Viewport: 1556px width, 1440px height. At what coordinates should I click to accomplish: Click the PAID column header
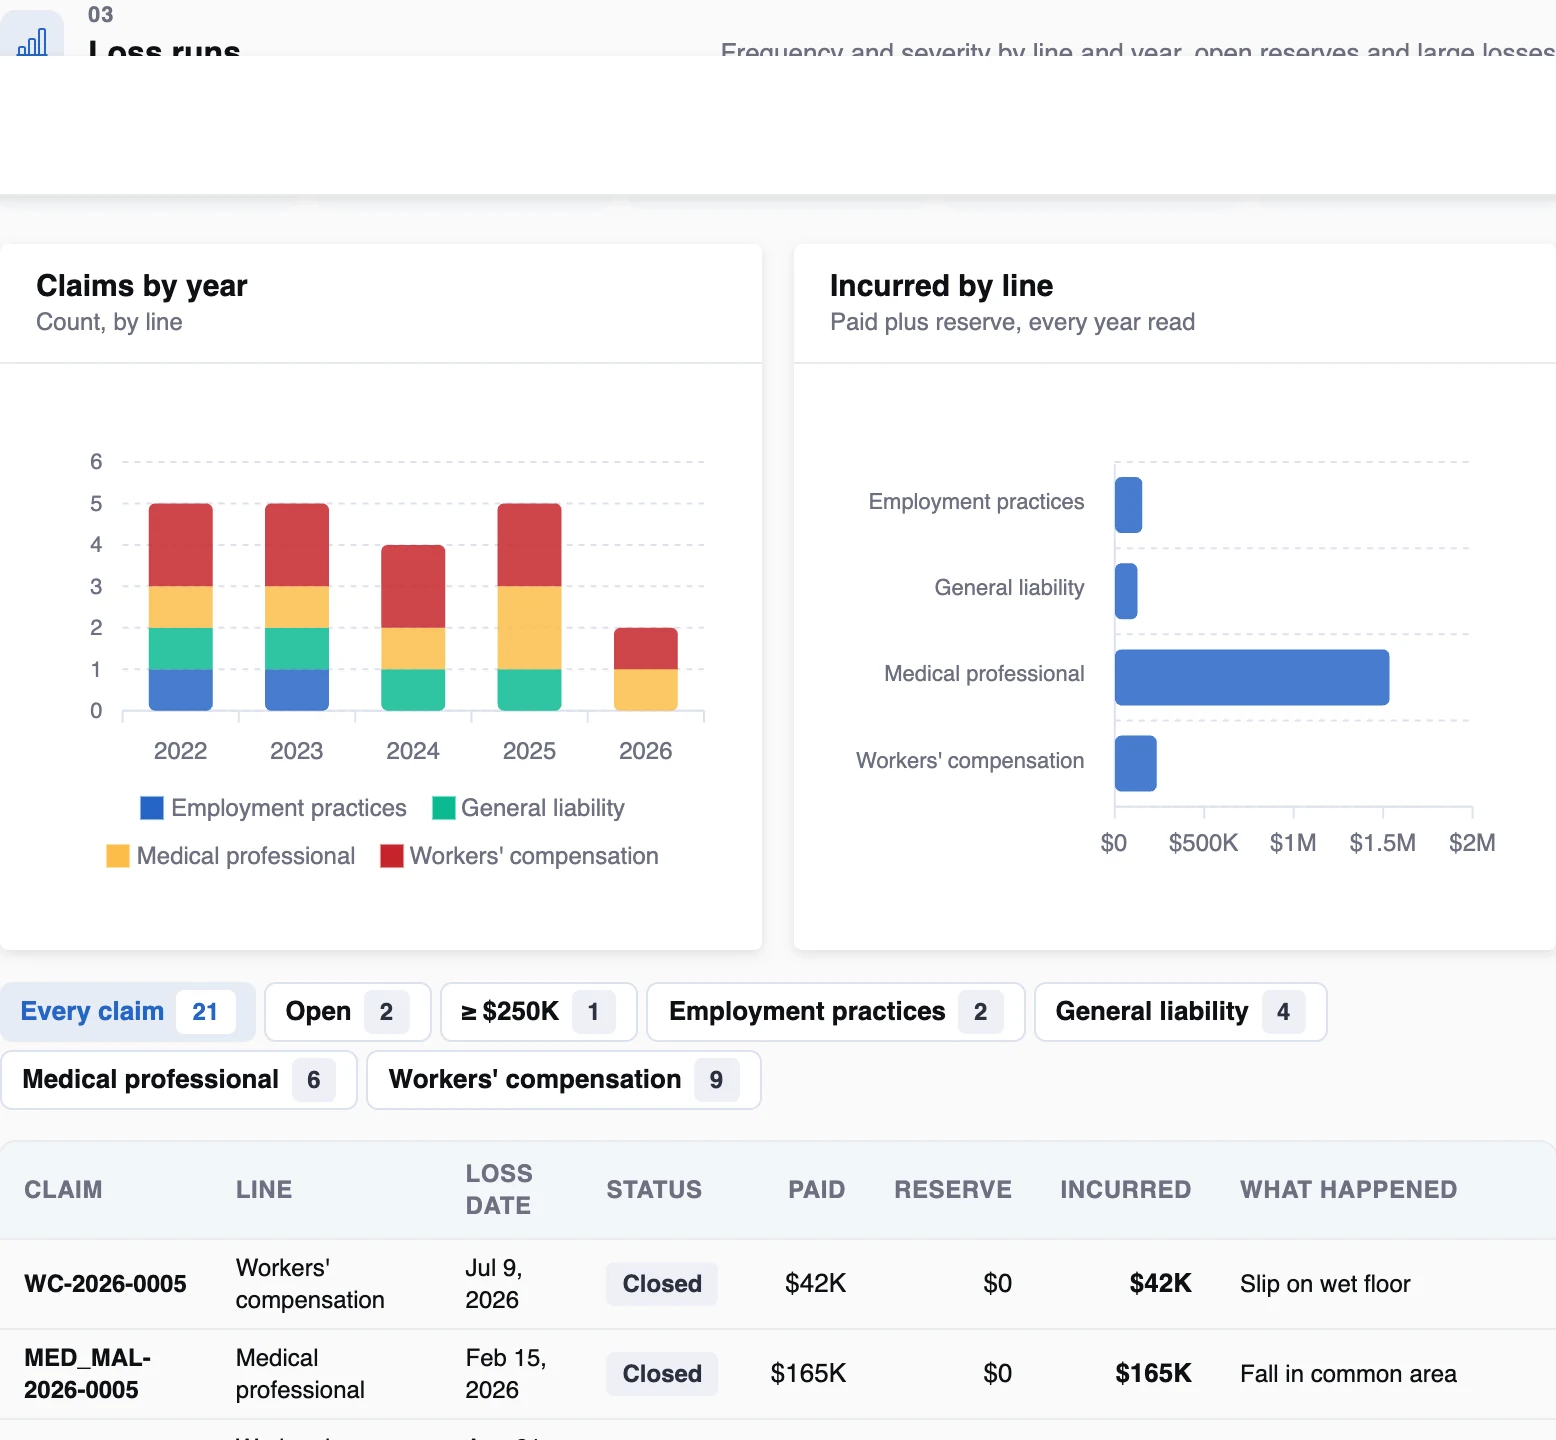[x=817, y=1190]
